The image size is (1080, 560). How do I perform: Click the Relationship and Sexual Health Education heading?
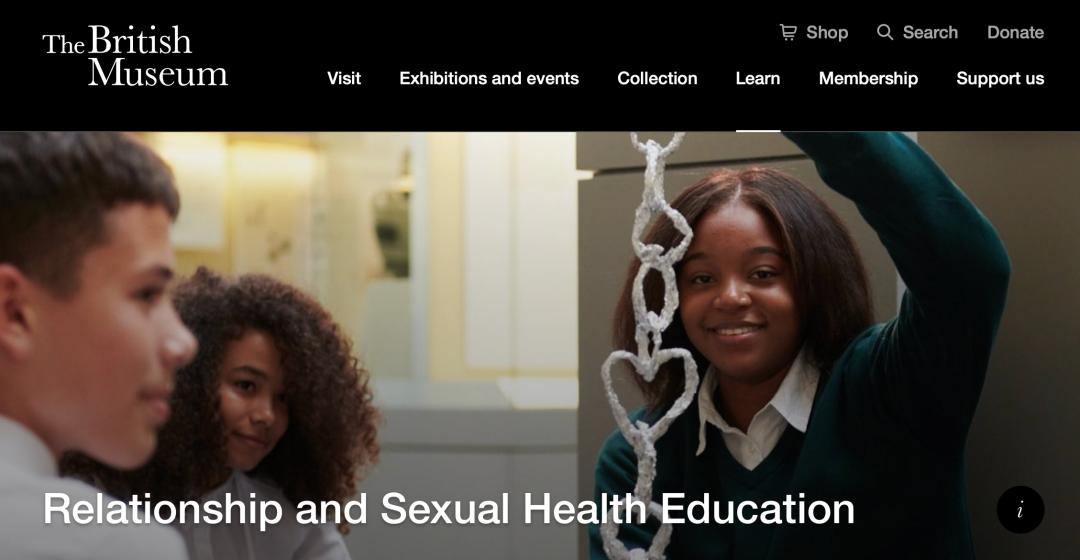tap(449, 509)
